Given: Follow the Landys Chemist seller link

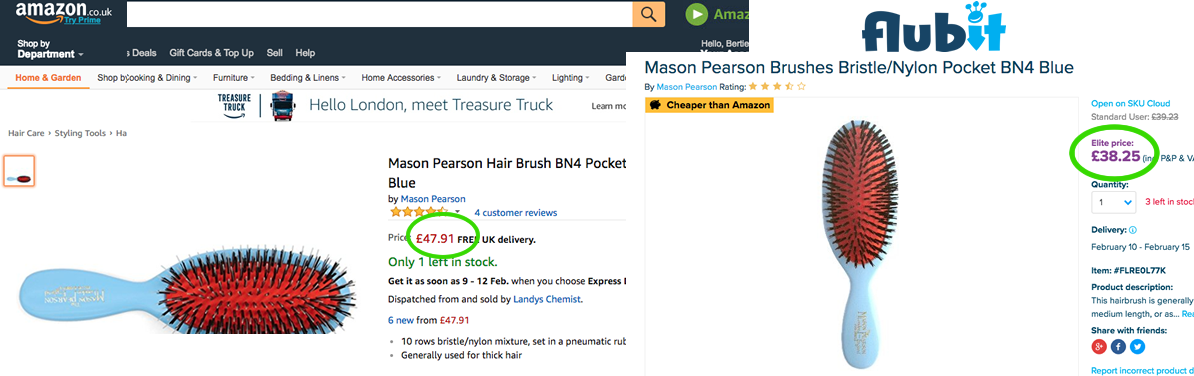Looking at the screenshot, I should point(547,299).
